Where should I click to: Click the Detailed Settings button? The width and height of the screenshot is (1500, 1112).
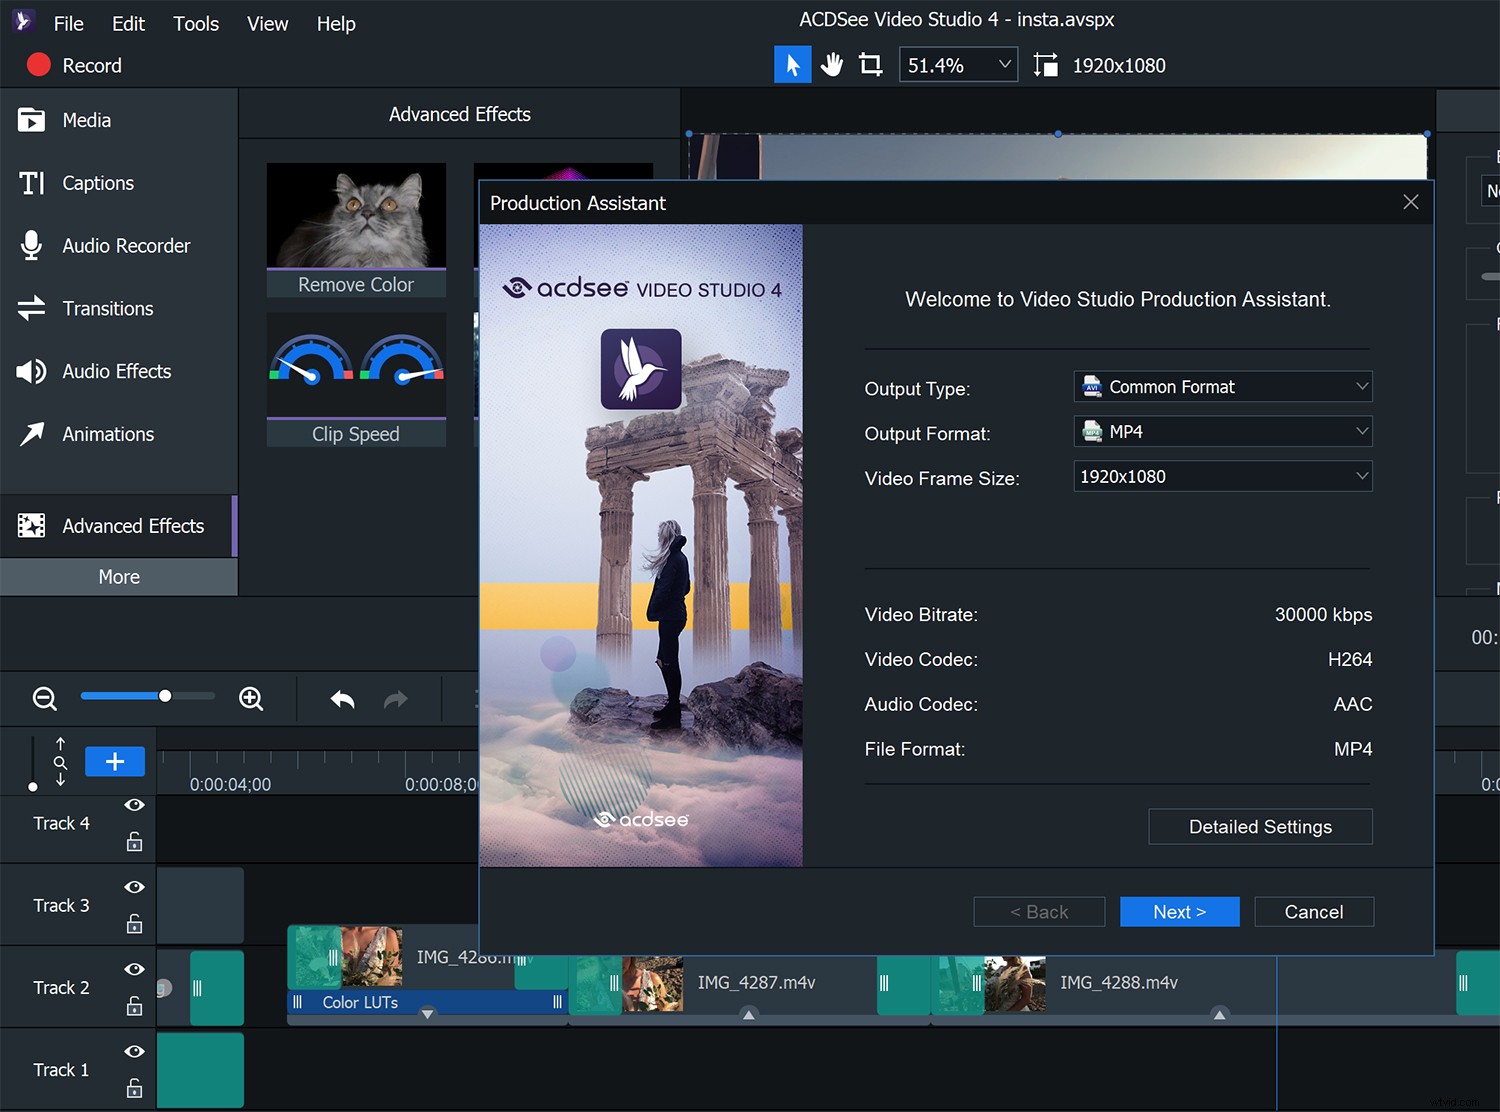point(1260,826)
